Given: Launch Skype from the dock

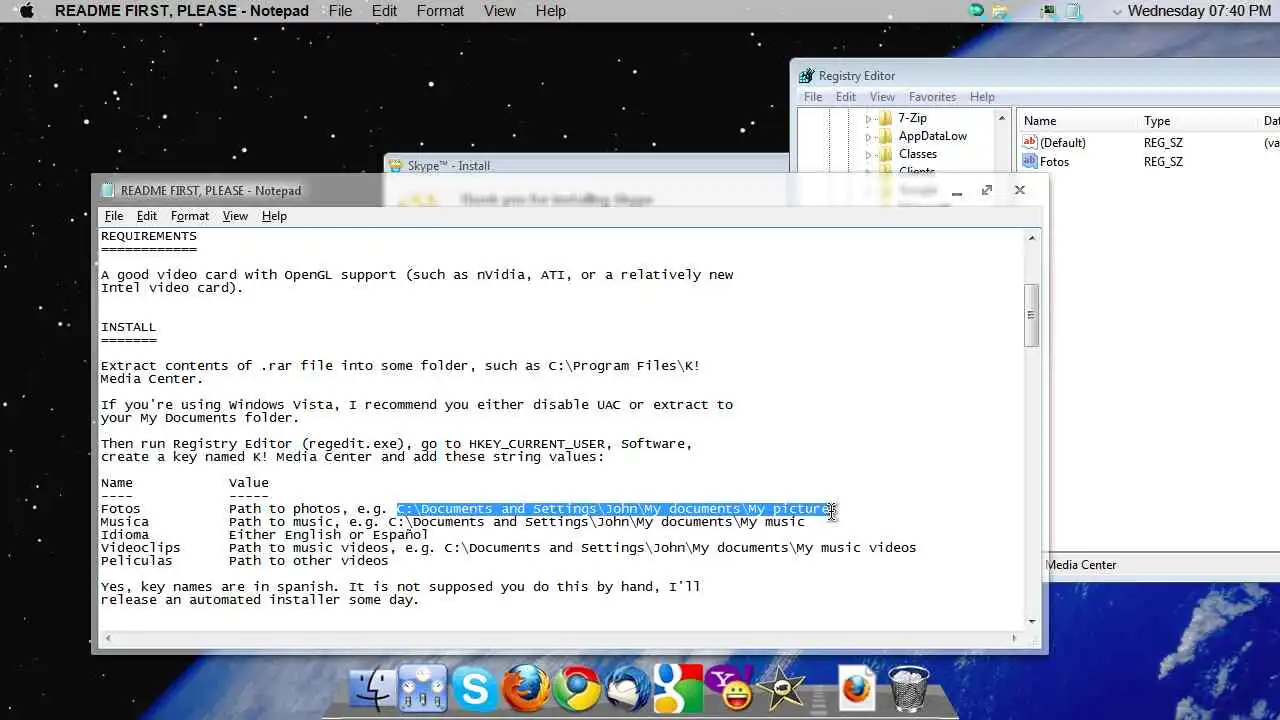Looking at the screenshot, I should [474, 690].
